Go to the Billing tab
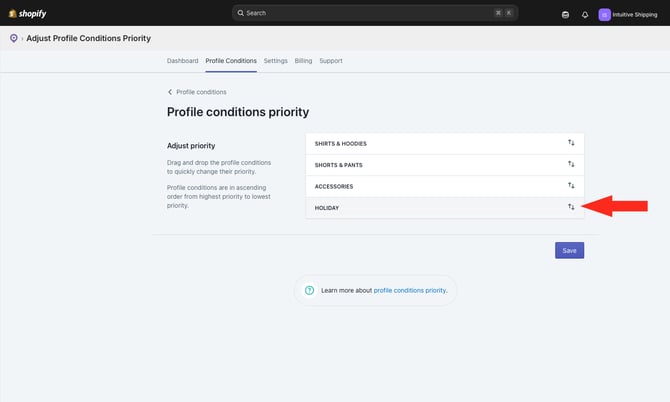Screen dimensions: 670x402 [303, 61]
